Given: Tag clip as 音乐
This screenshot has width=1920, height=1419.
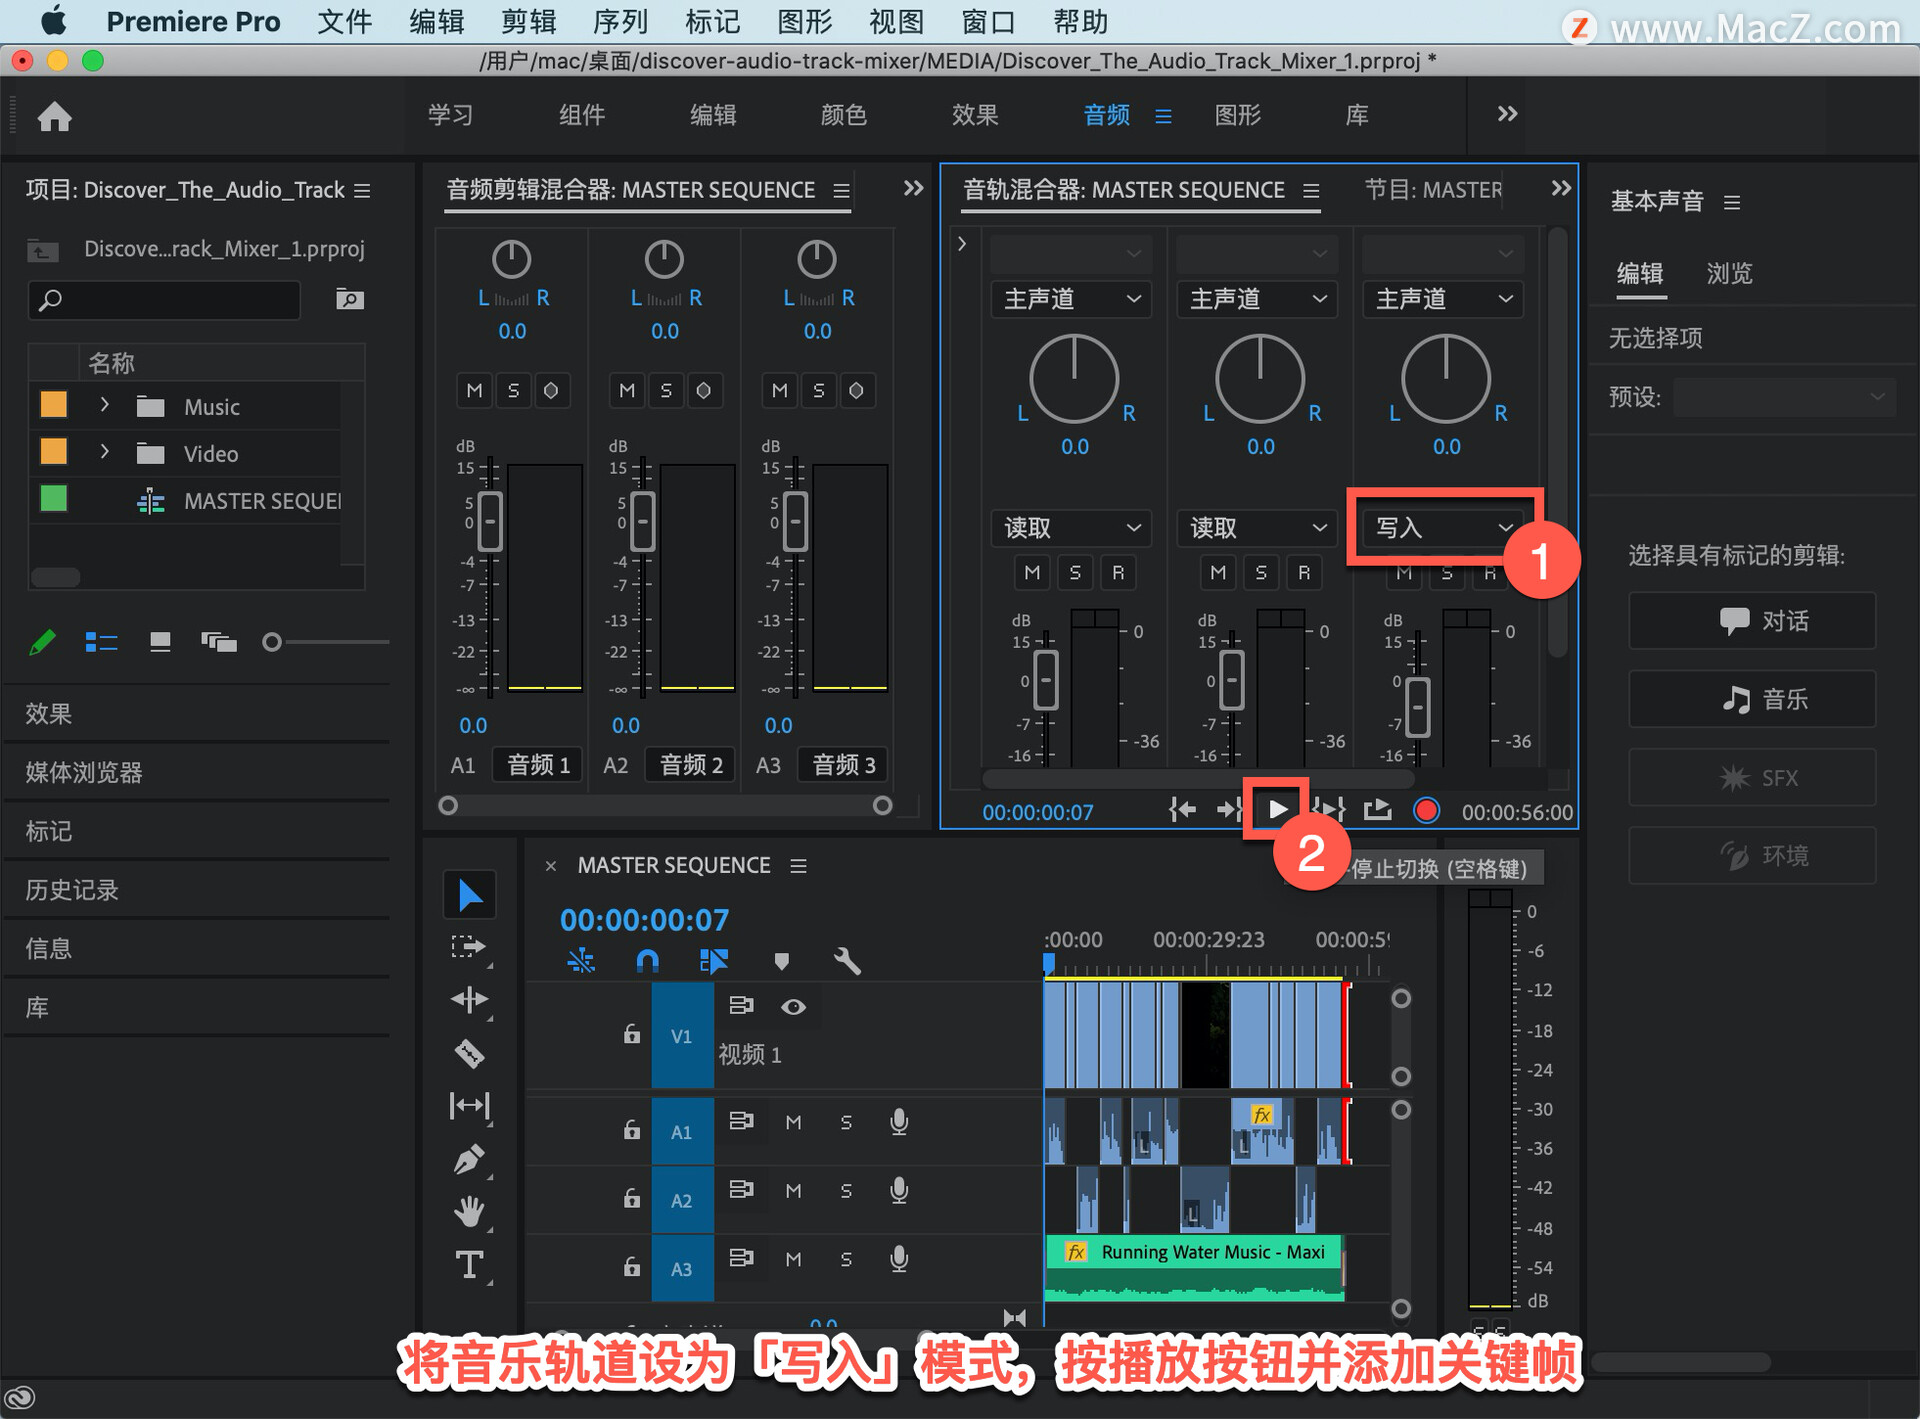Looking at the screenshot, I should point(1752,699).
